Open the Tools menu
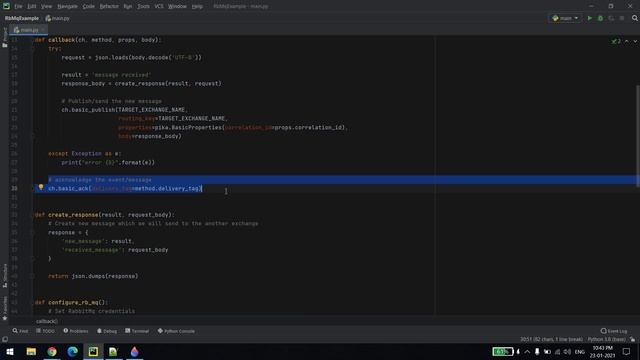The image size is (640, 360). pos(143,7)
